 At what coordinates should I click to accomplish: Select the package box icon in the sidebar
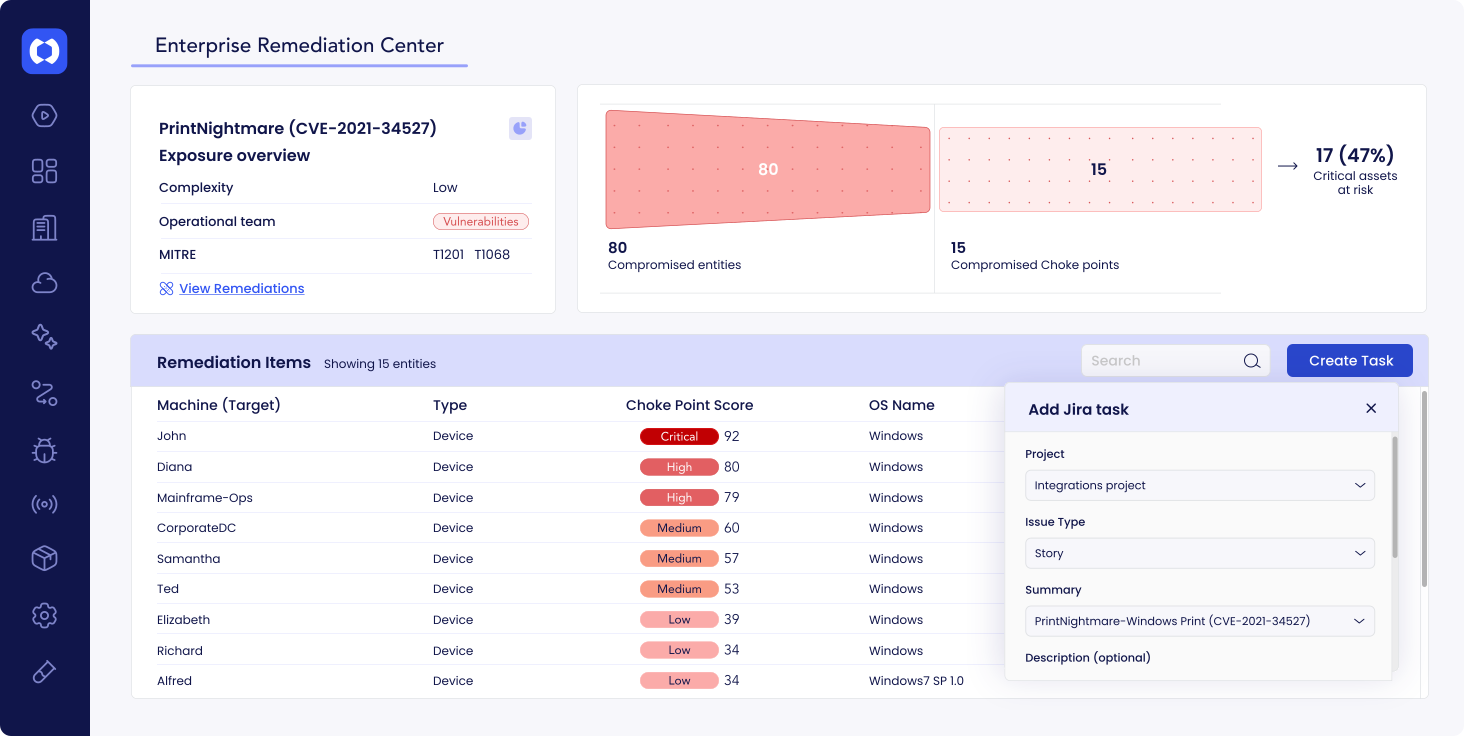pos(44,559)
